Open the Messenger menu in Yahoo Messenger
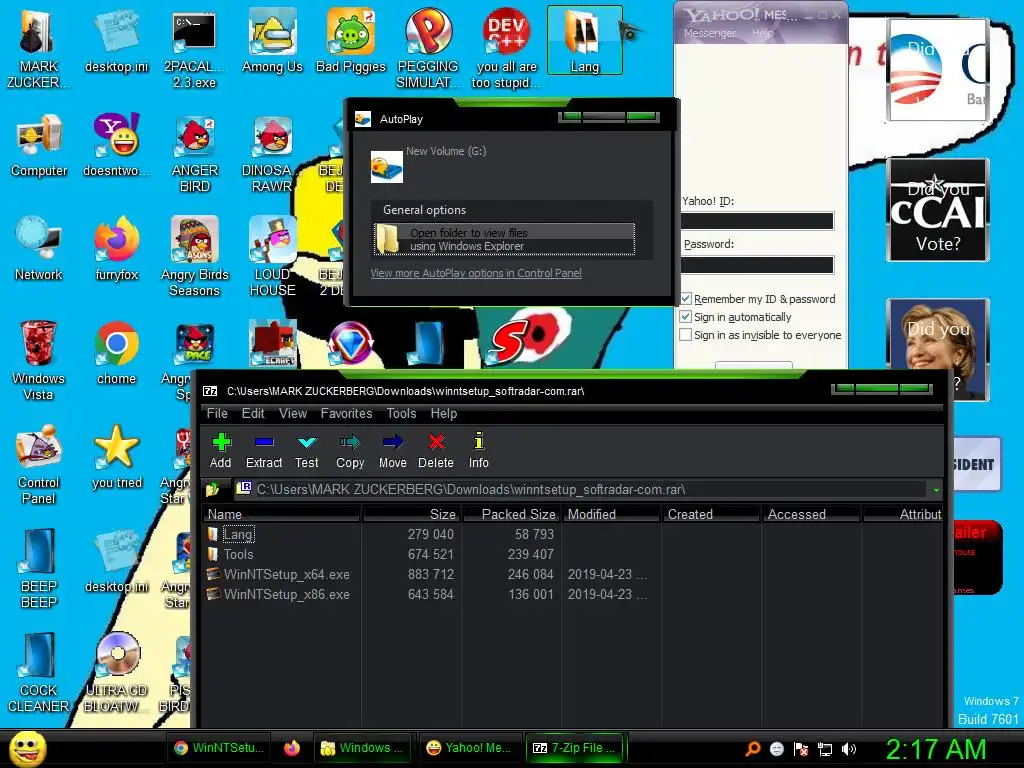Image resolution: width=1024 pixels, height=768 pixels. 709,33
